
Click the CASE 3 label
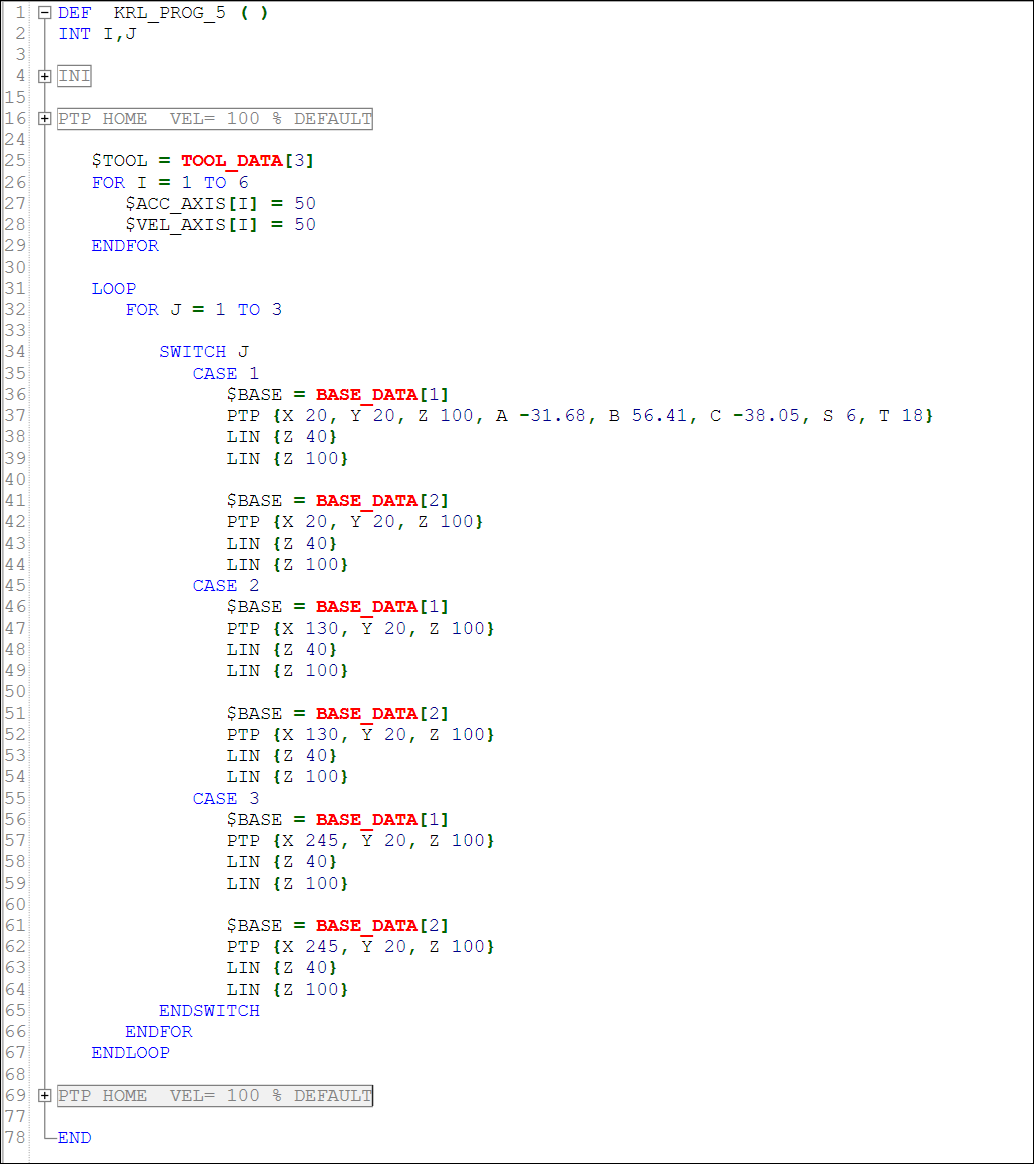(226, 799)
